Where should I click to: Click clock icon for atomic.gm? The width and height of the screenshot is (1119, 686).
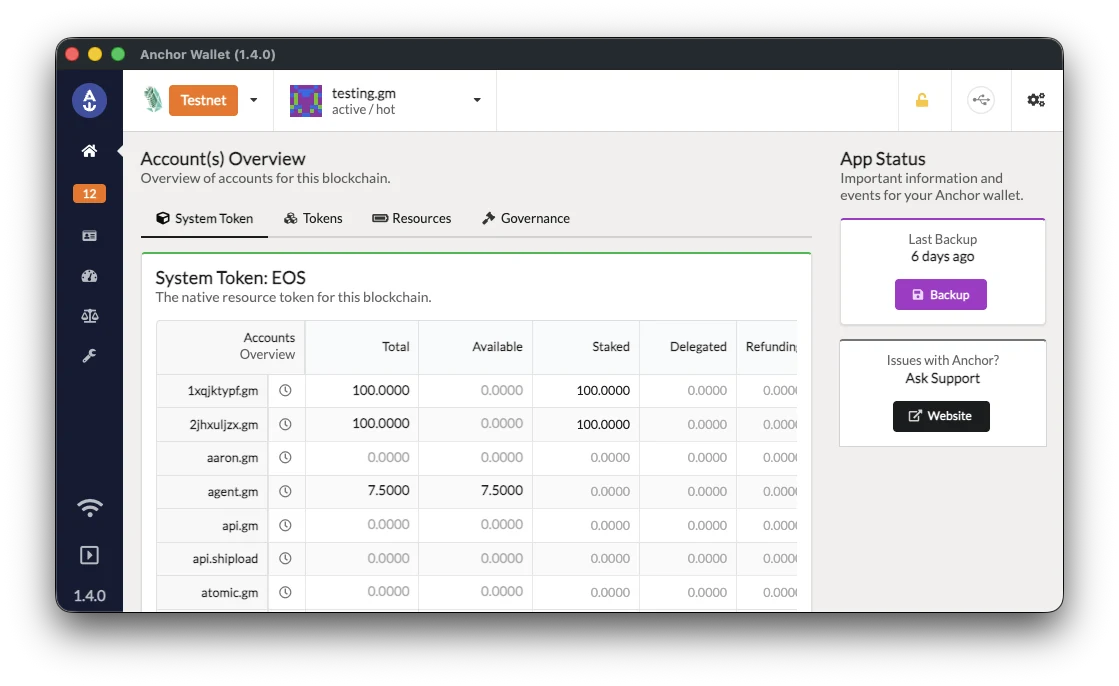click(x=285, y=592)
